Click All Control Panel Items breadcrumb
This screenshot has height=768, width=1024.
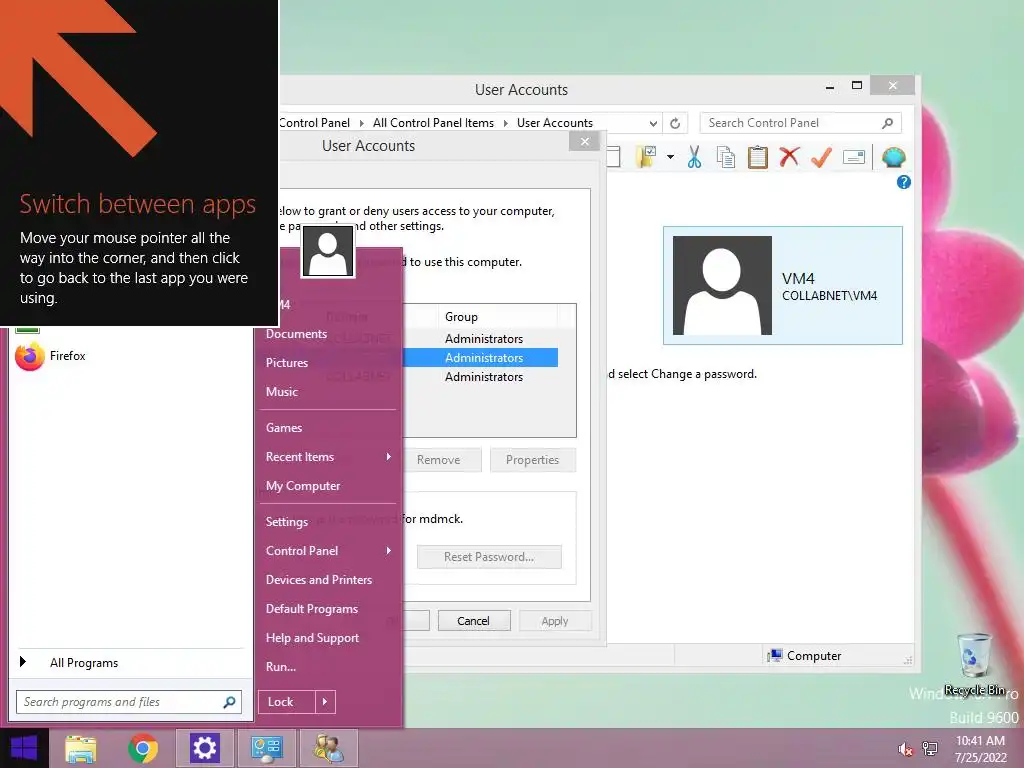(x=434, y=123)
